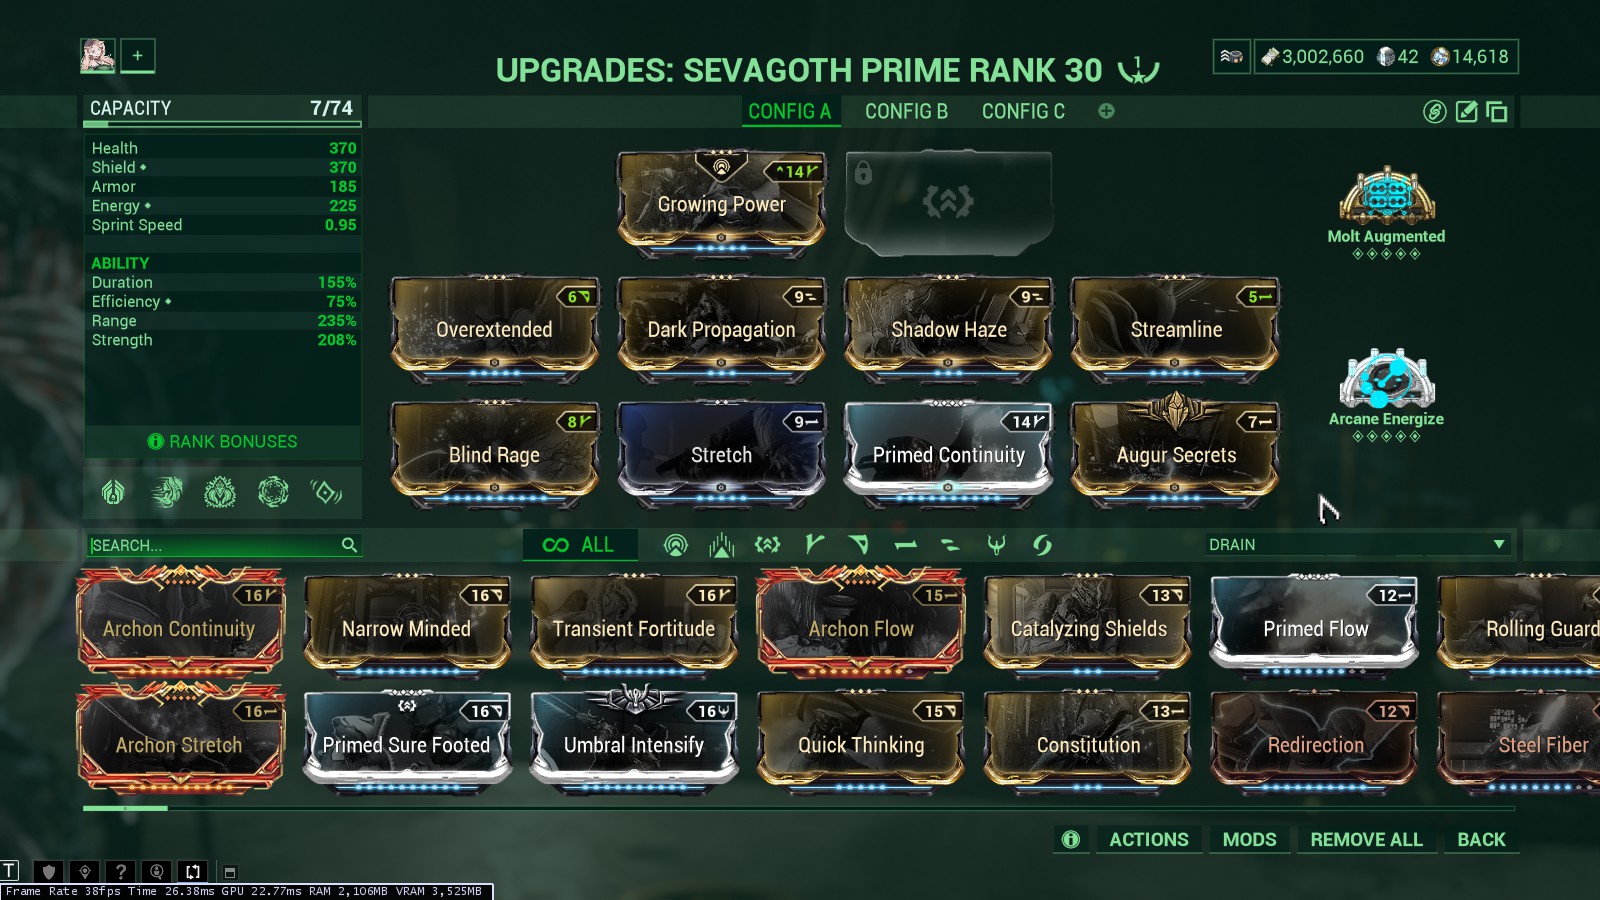Image resolution: width=1600 pixels, height=900 pixels.
Task: Click the rename config pencil icon
Action: tap(1466, 112)
